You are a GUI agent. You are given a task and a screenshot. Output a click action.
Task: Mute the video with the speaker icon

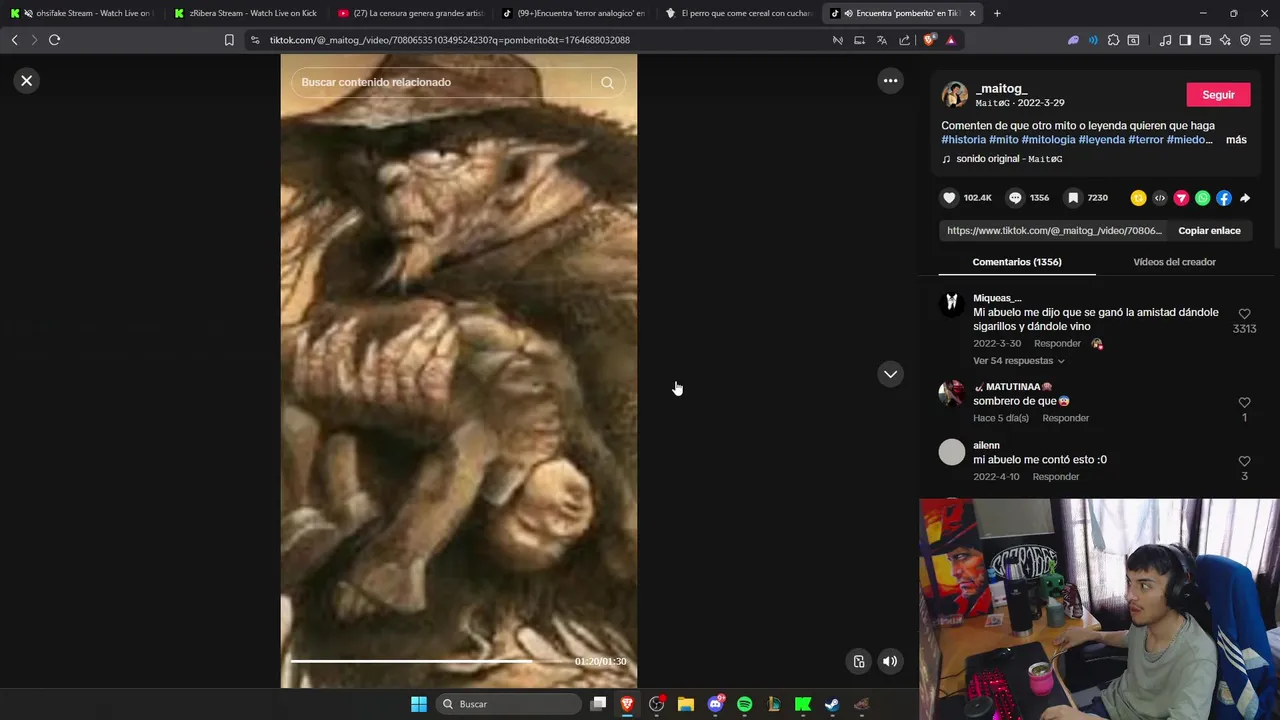[x=890, y=661]
